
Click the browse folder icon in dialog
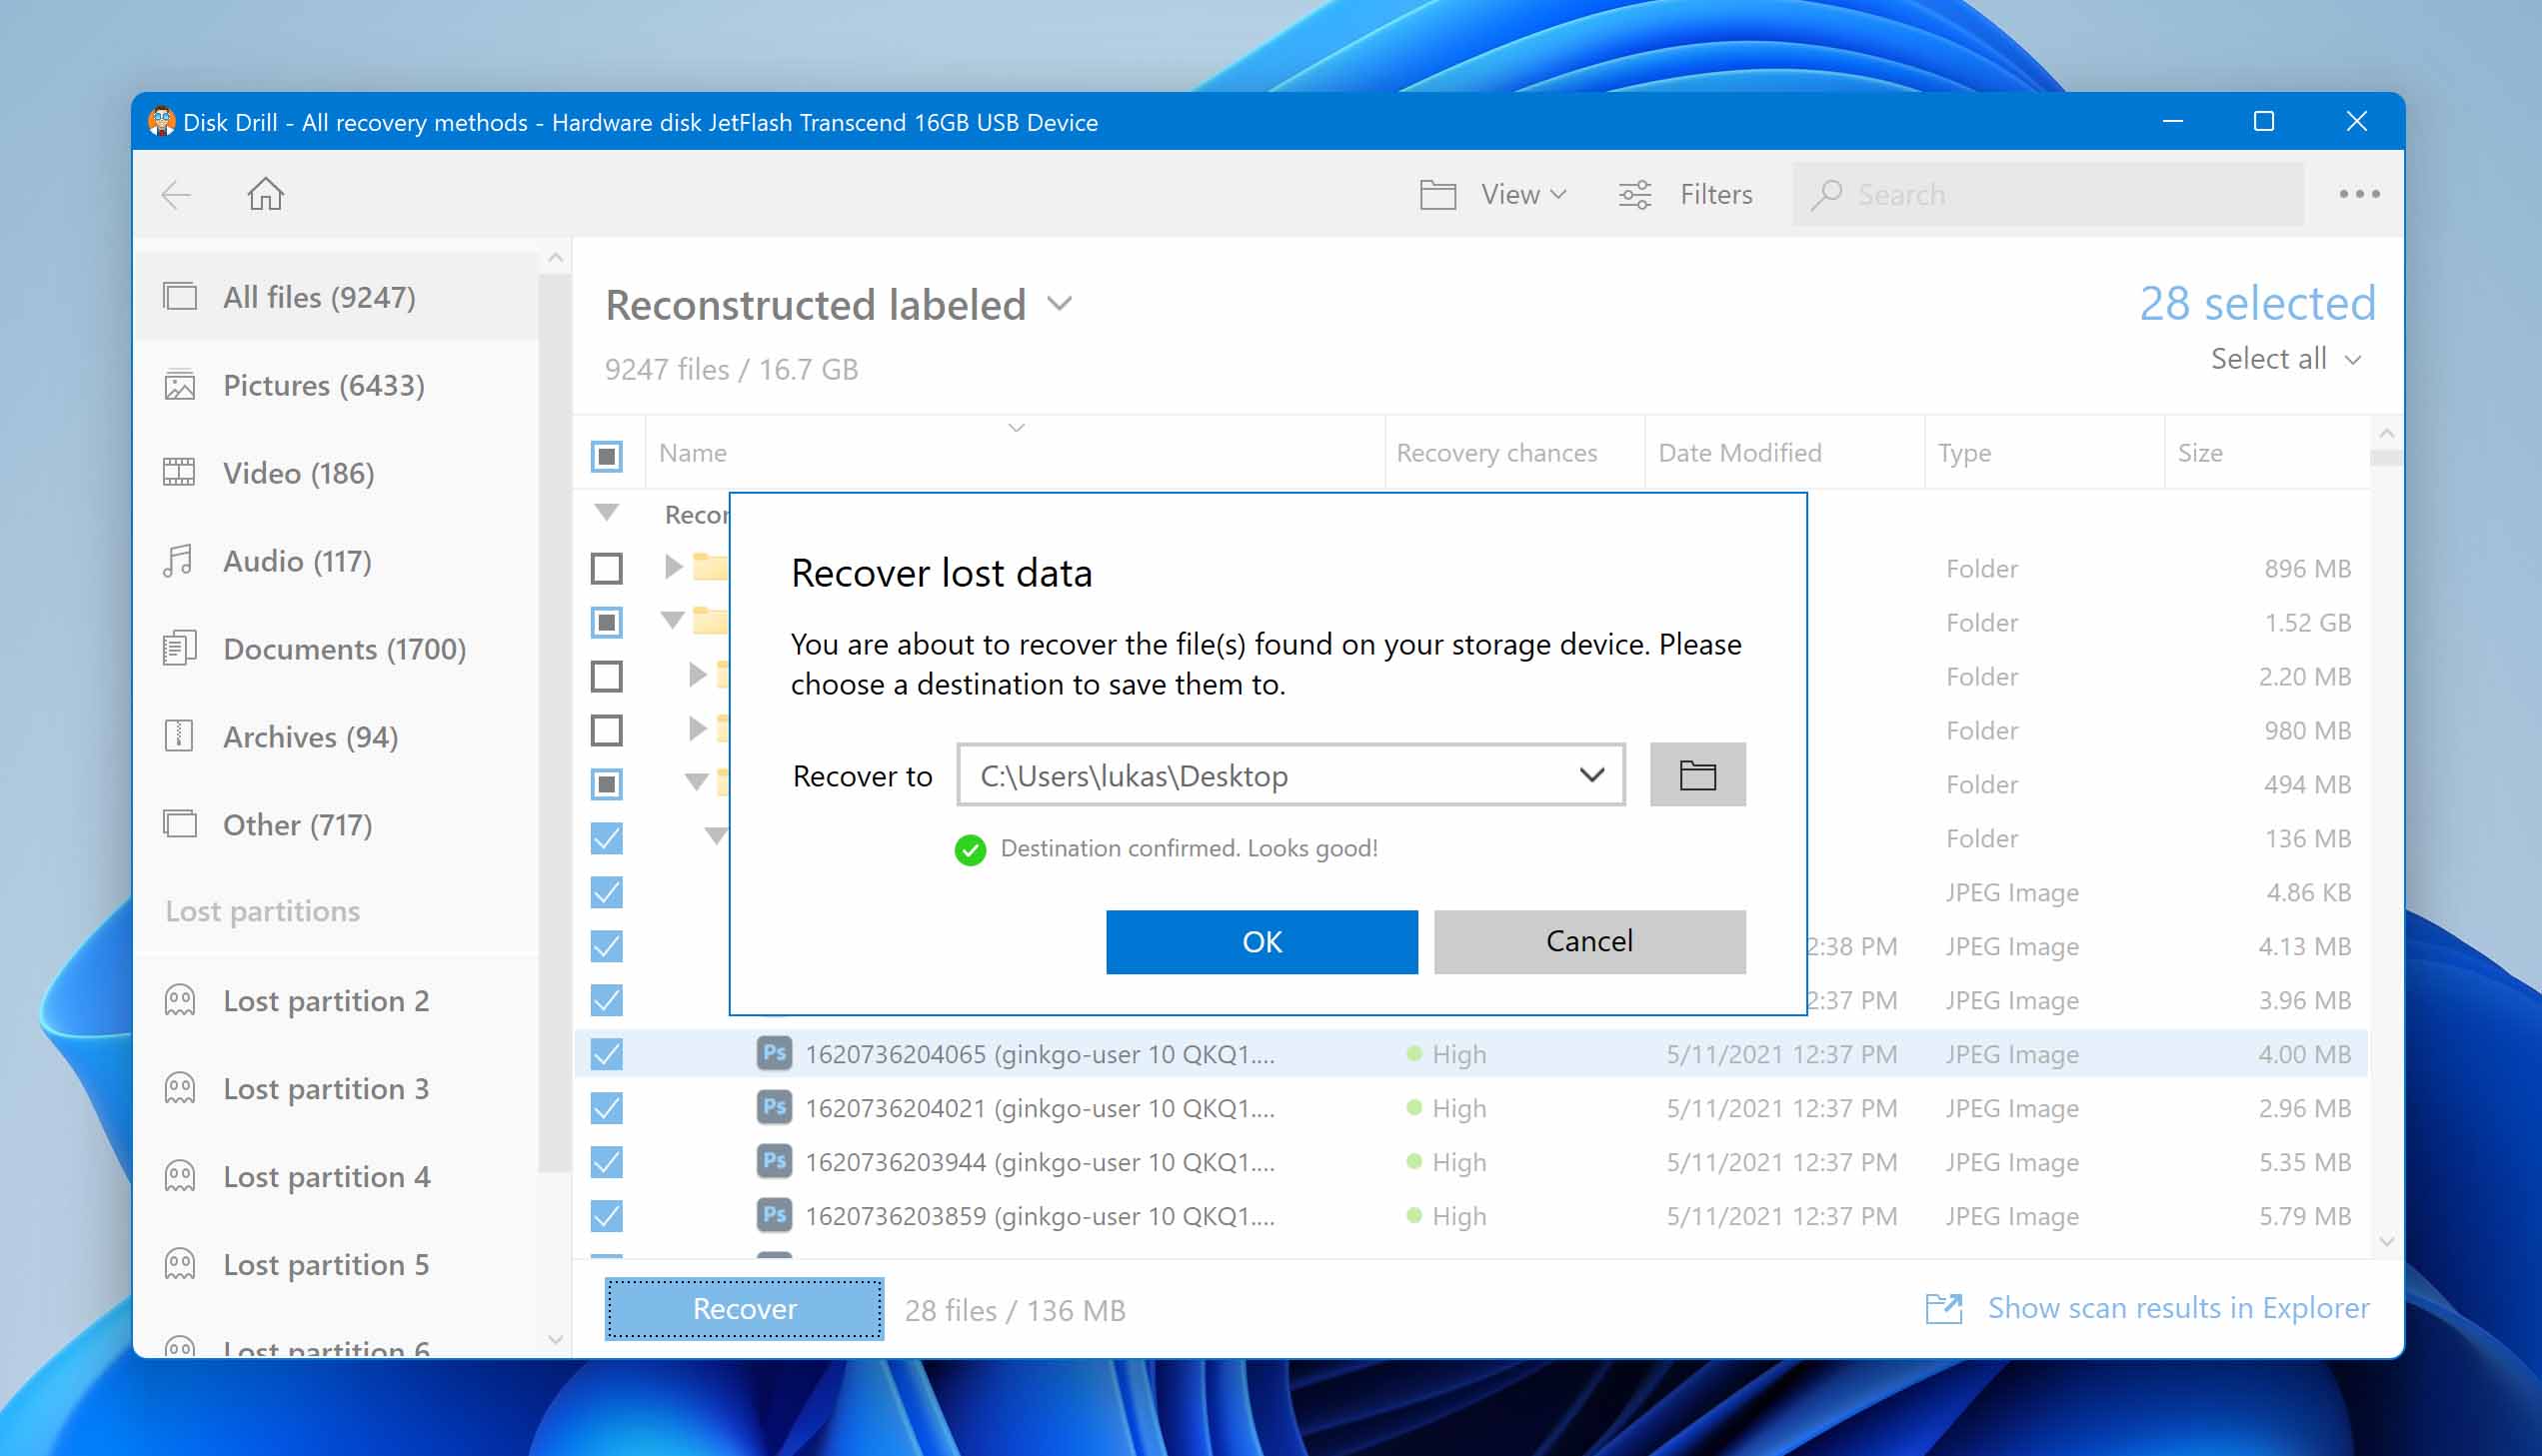[x=1696, y=775]
